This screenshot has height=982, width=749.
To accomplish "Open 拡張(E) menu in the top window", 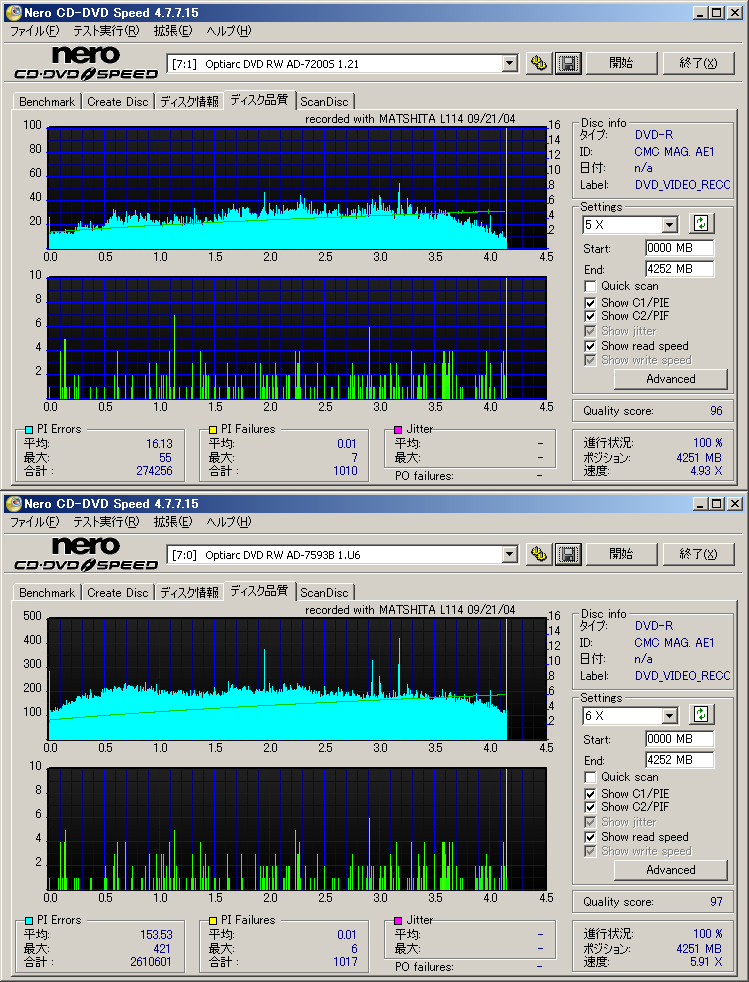I will pyautogui.click(x=173, y=31).
